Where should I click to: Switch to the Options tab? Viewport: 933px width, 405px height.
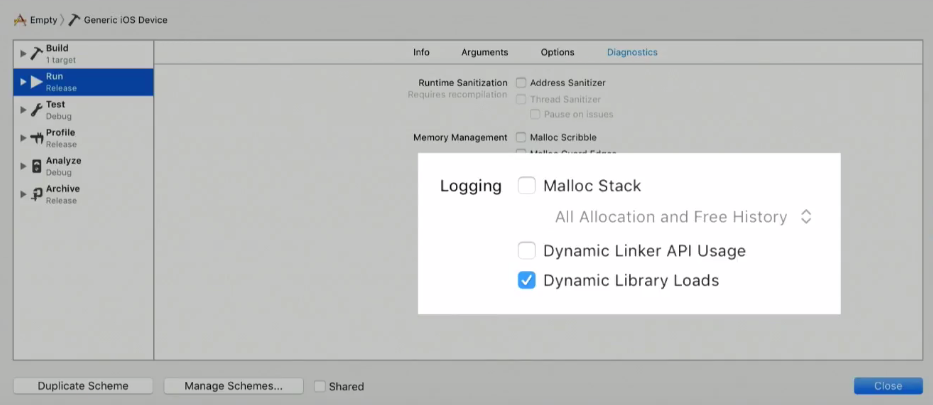557,52
